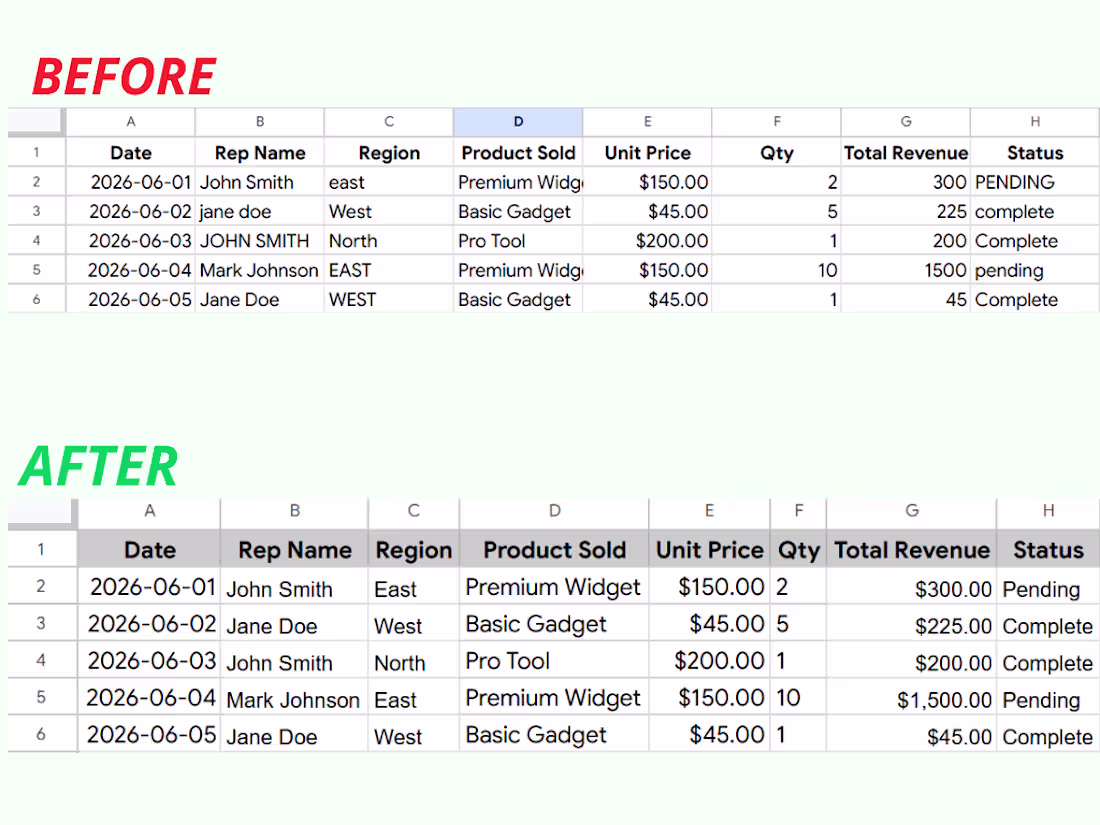Click 'Product Sold' header in BEFORE table
This screenshot has height=825, width=1100.
point(518,153)
